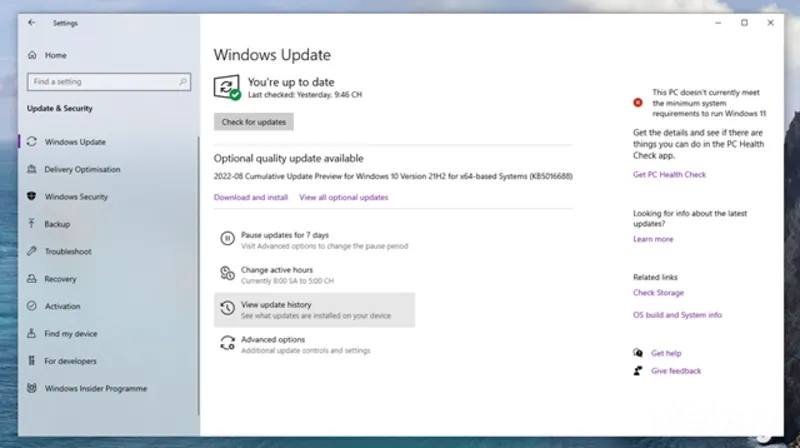Click Download and install link
The height and width of the screenshot is (448, 800).
[x=251, y=197]
